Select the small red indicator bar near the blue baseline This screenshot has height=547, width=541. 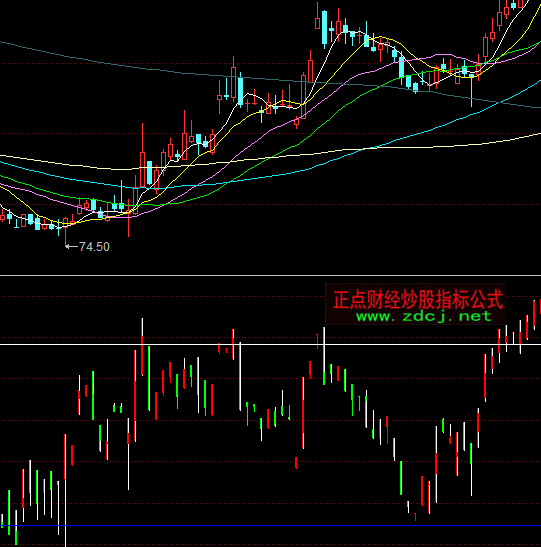pos(415,517)
